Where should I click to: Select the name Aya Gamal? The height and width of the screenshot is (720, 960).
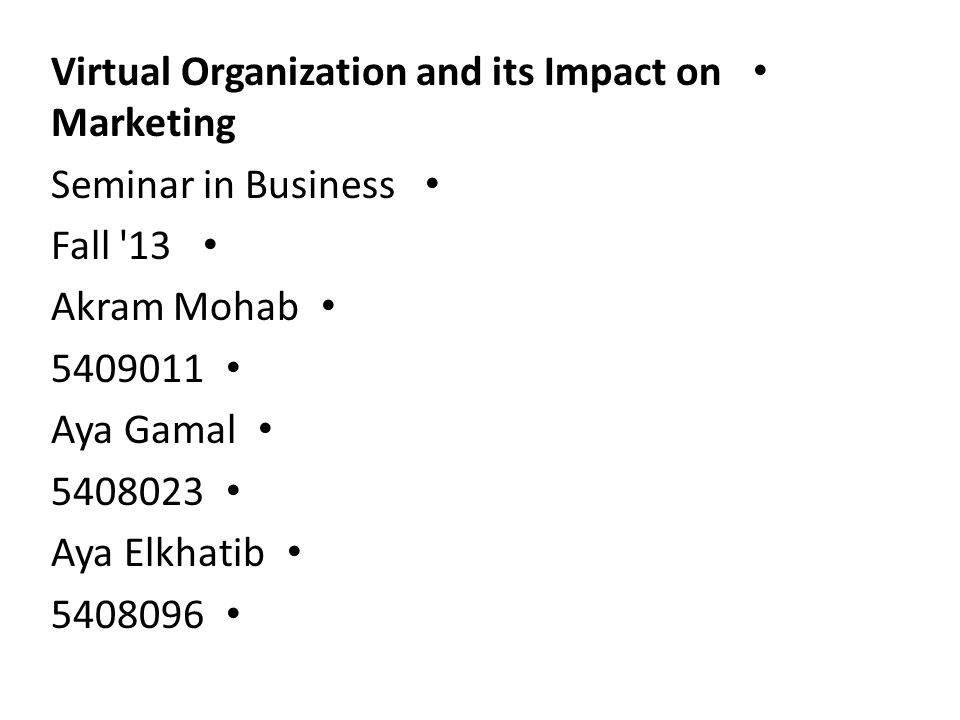[143, 431]
